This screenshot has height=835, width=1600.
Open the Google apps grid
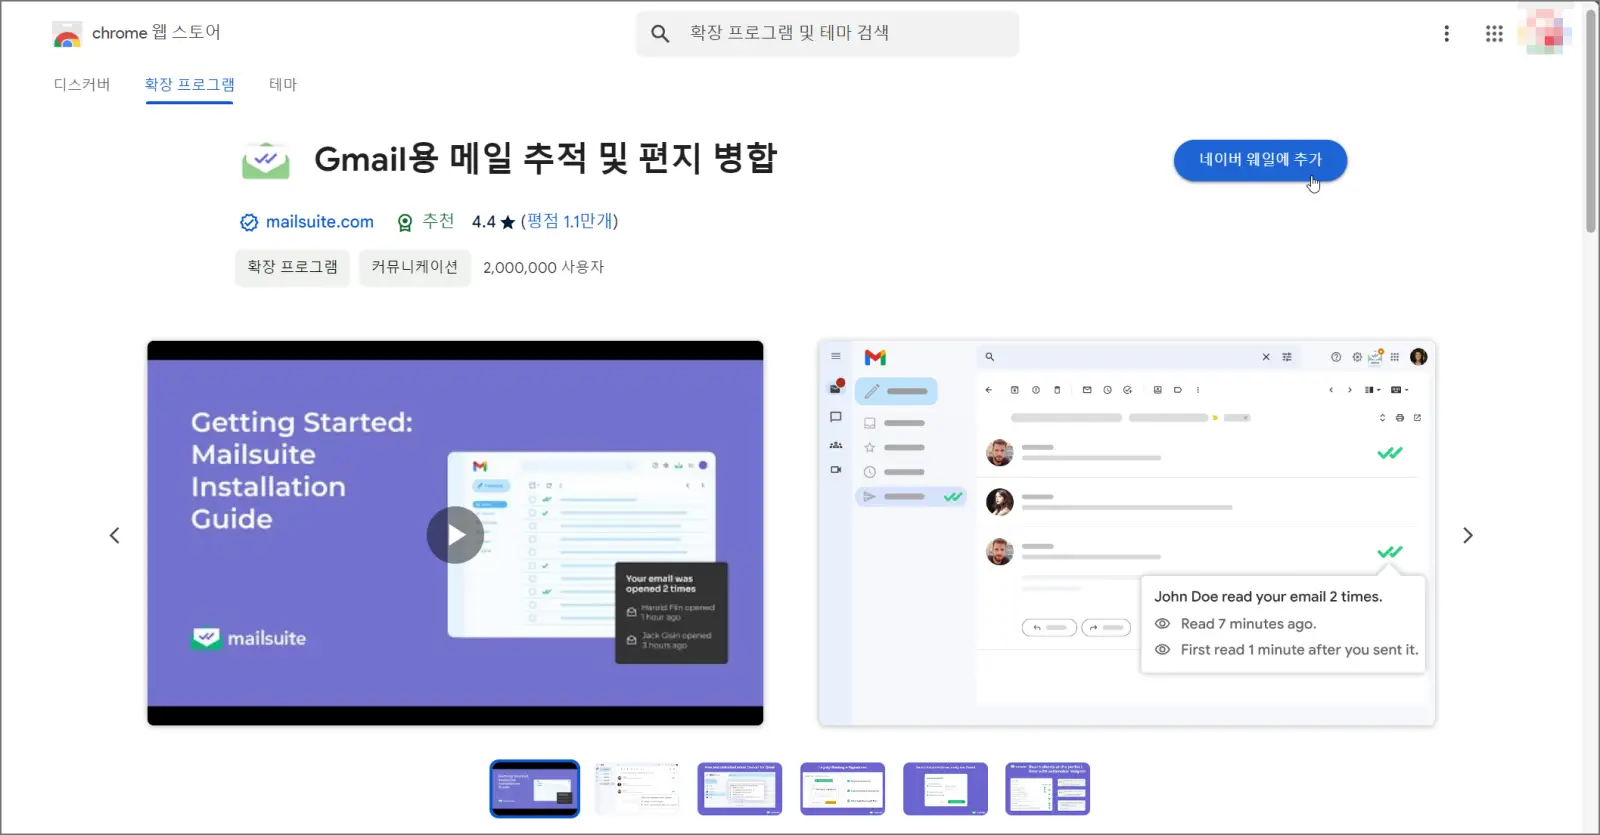click(1494, 34)
